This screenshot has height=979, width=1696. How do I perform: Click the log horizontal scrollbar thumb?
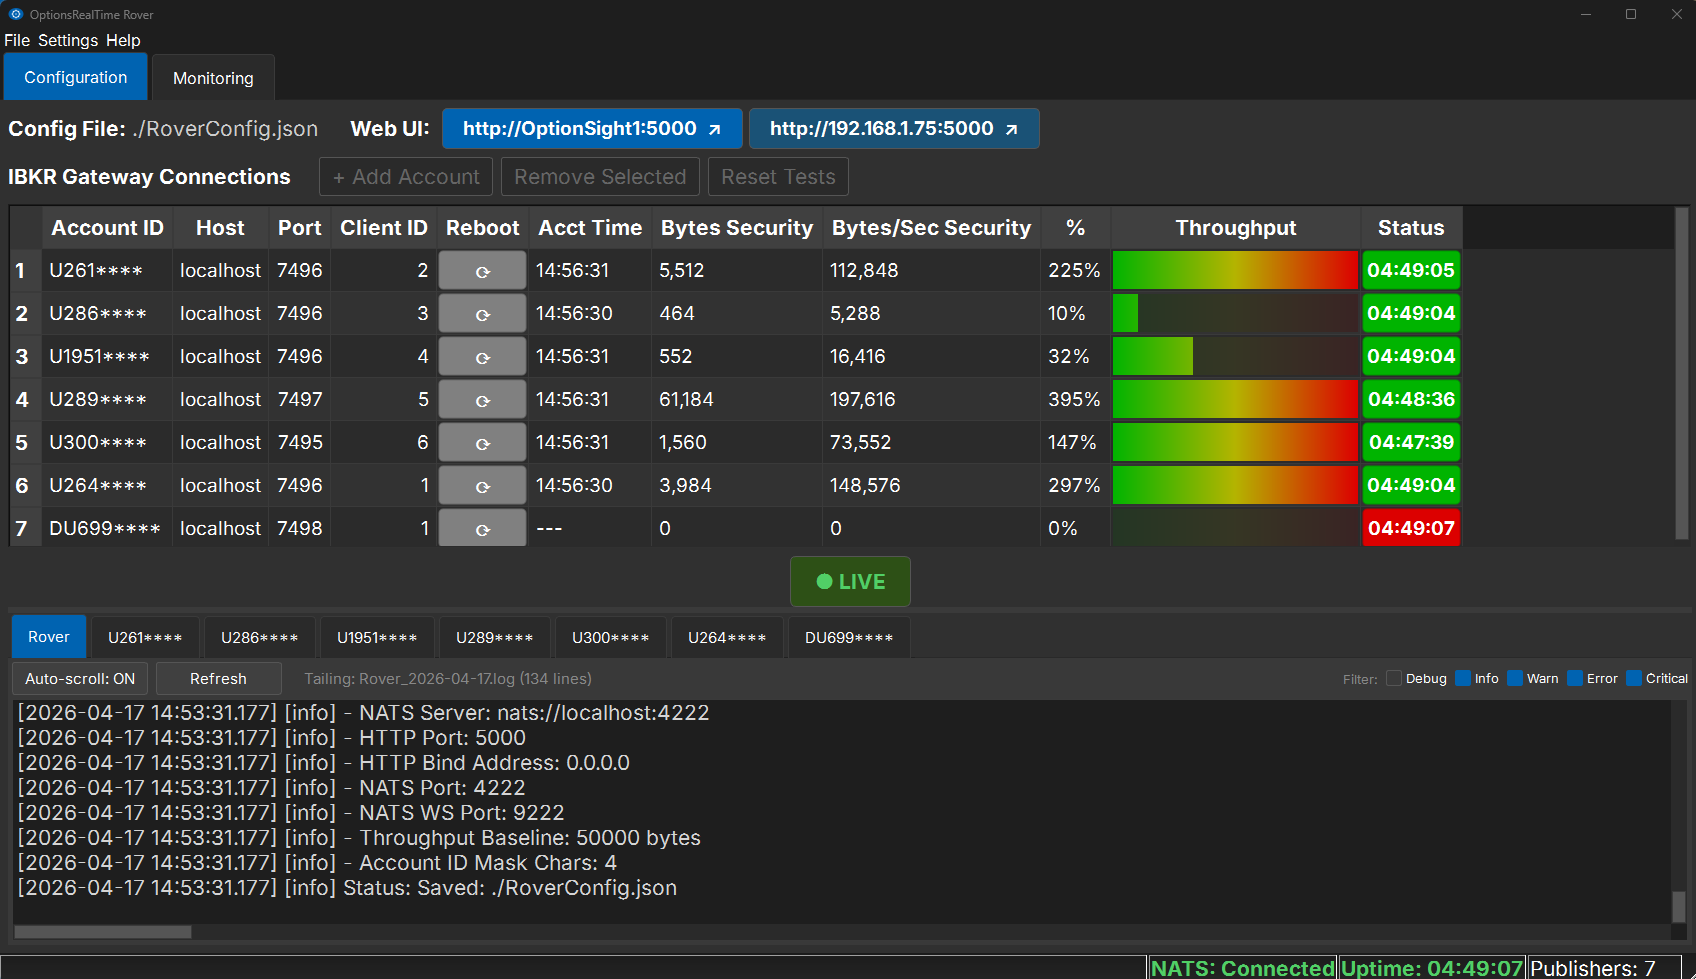[102, 931]
